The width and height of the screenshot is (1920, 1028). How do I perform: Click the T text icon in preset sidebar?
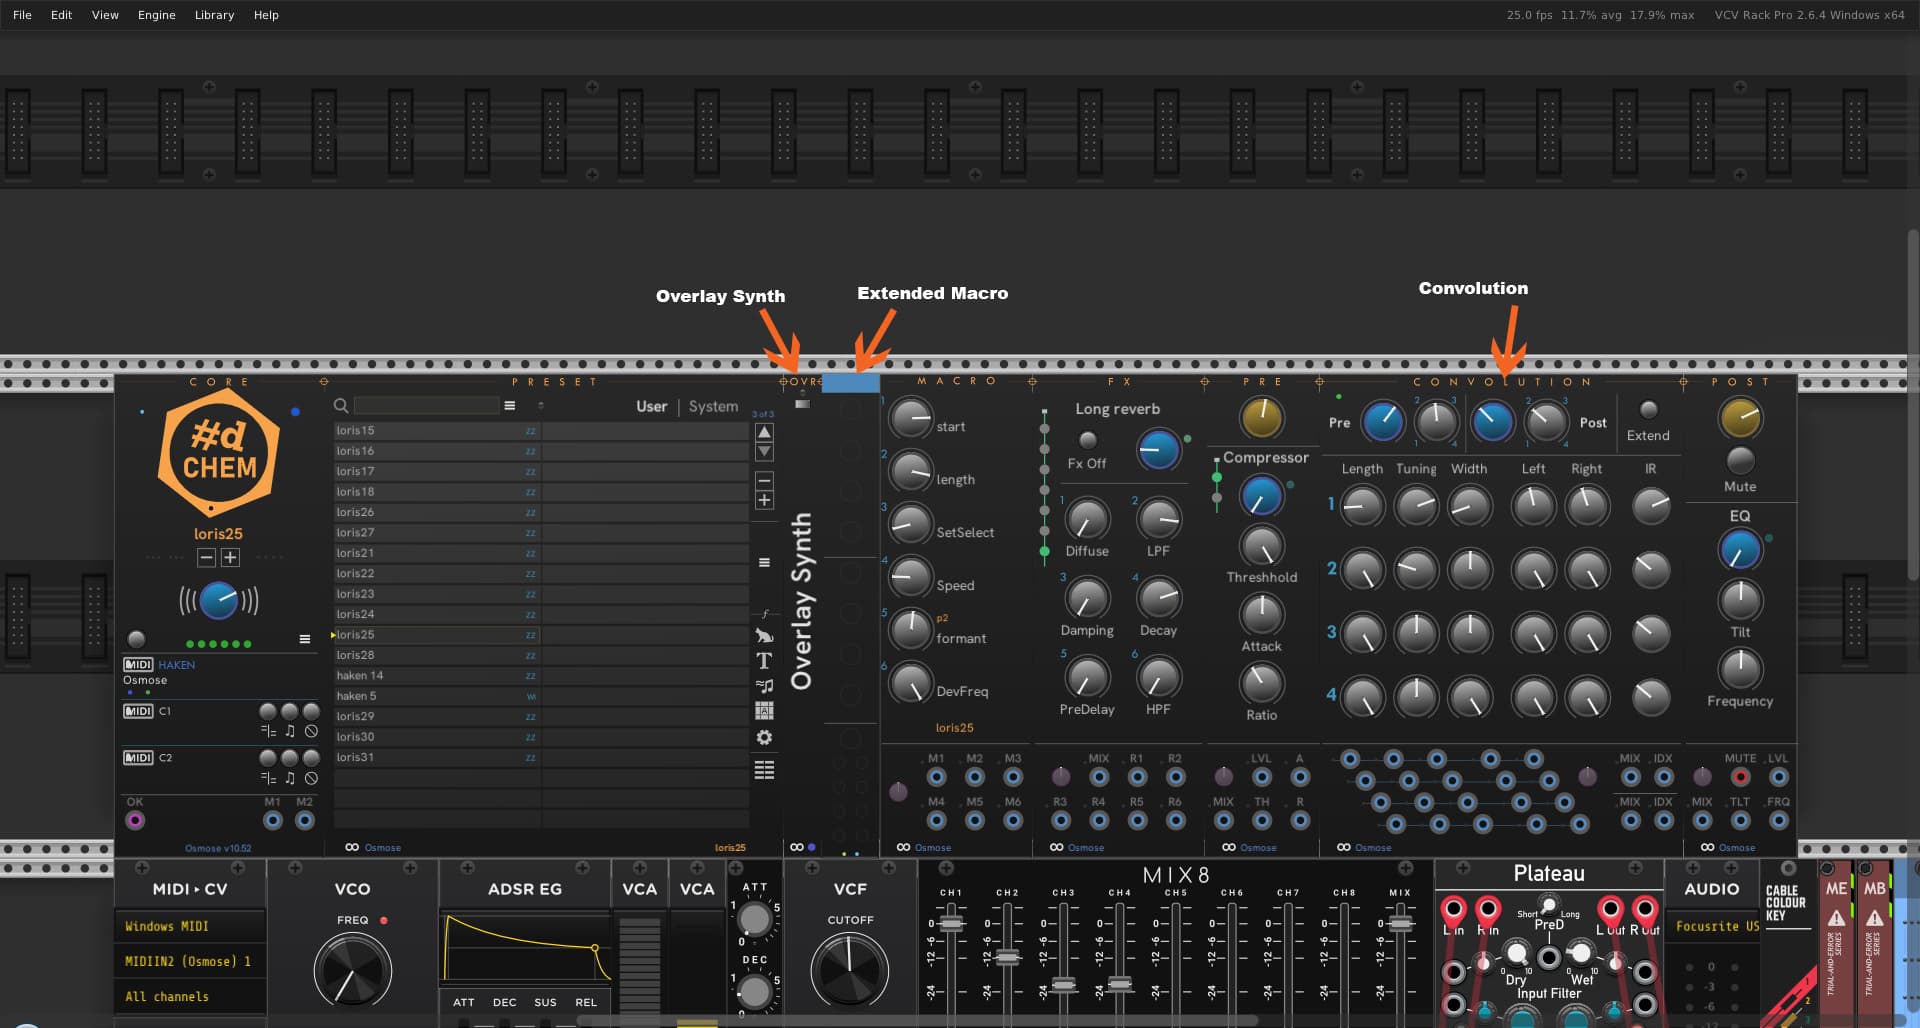(764, 661)
